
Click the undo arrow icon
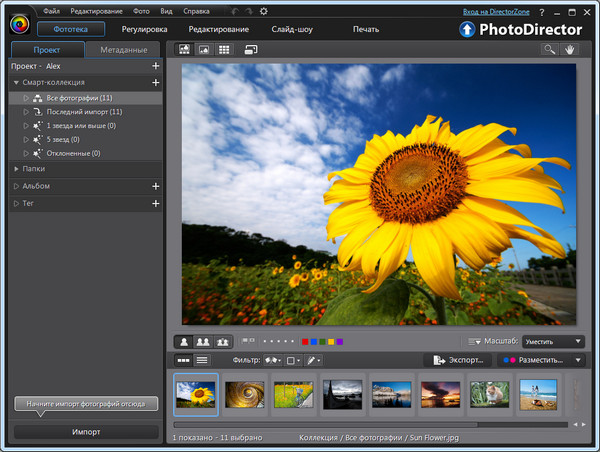(x=233, y=11)
